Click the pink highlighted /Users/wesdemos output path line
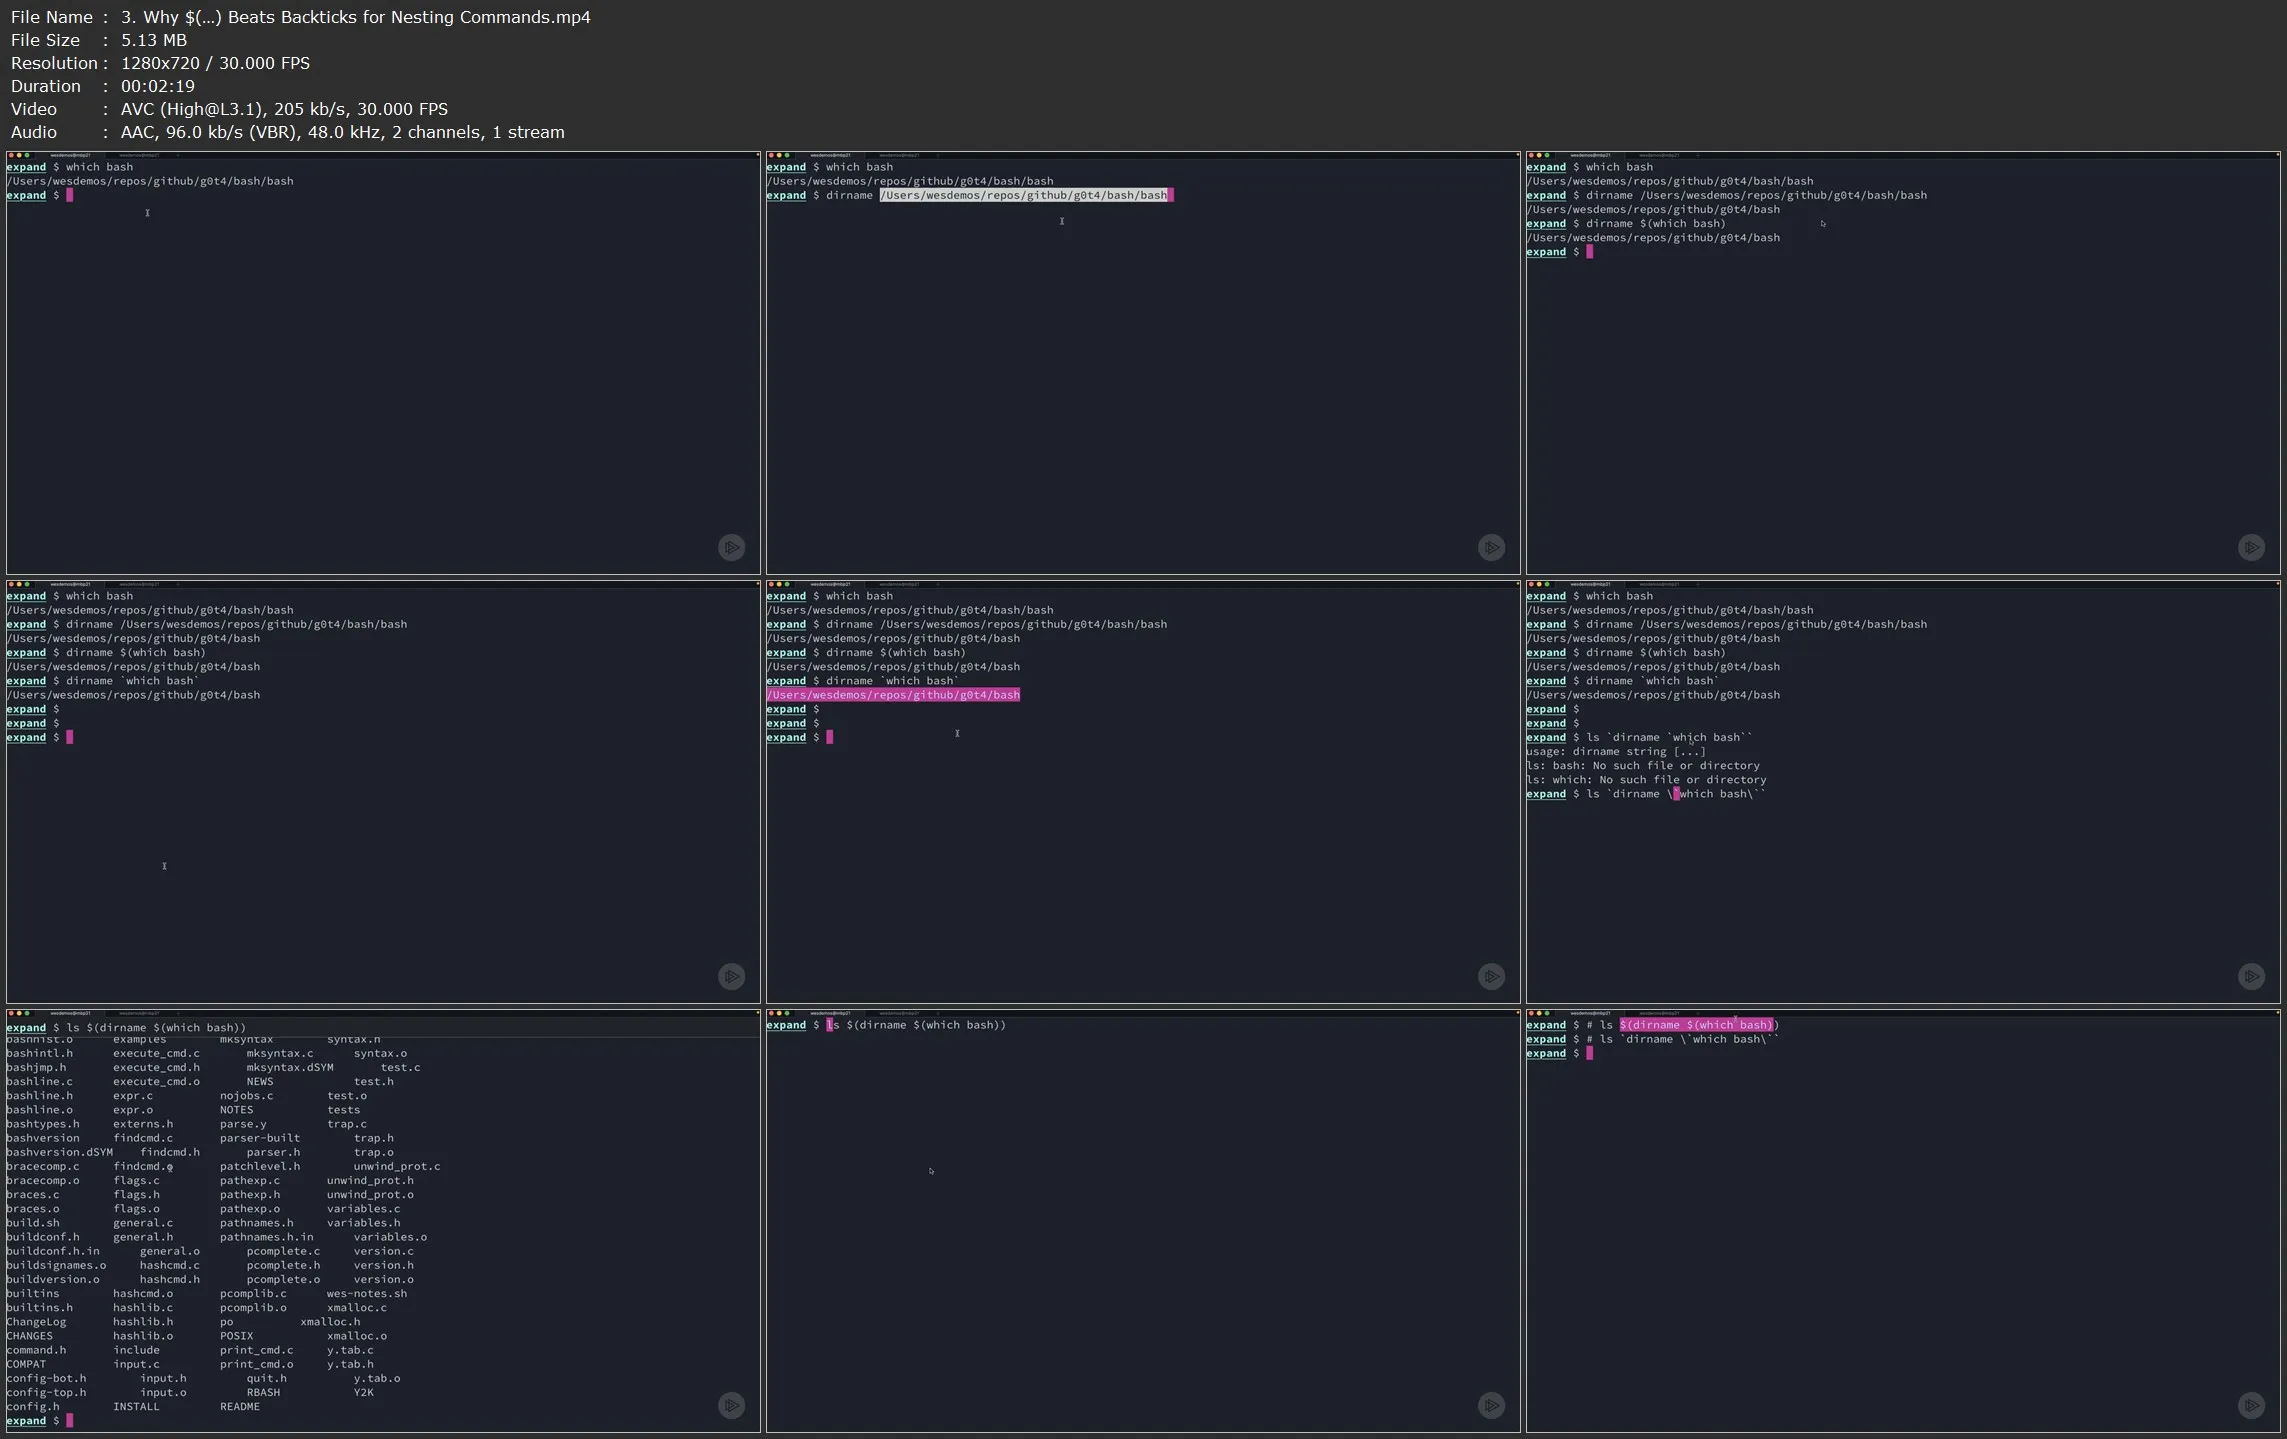This screenshot has width=2287, height=1439. pyautogui.click(x=893, y=695)
